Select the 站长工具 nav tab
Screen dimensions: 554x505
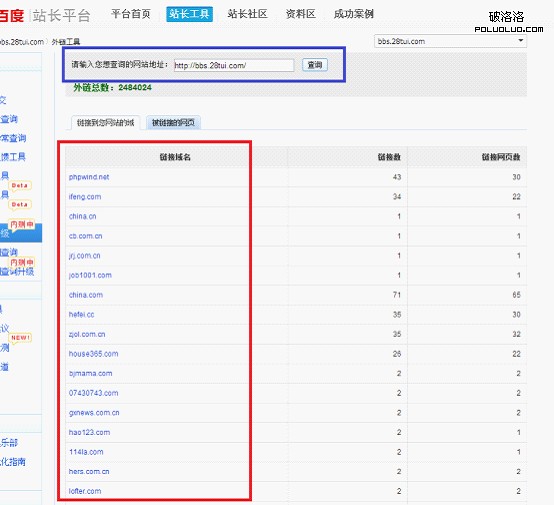[x=189, y=14]
